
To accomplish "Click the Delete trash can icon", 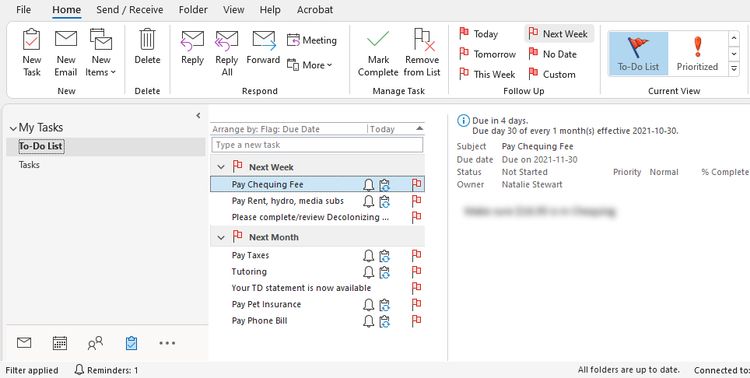I will point(147,39).
